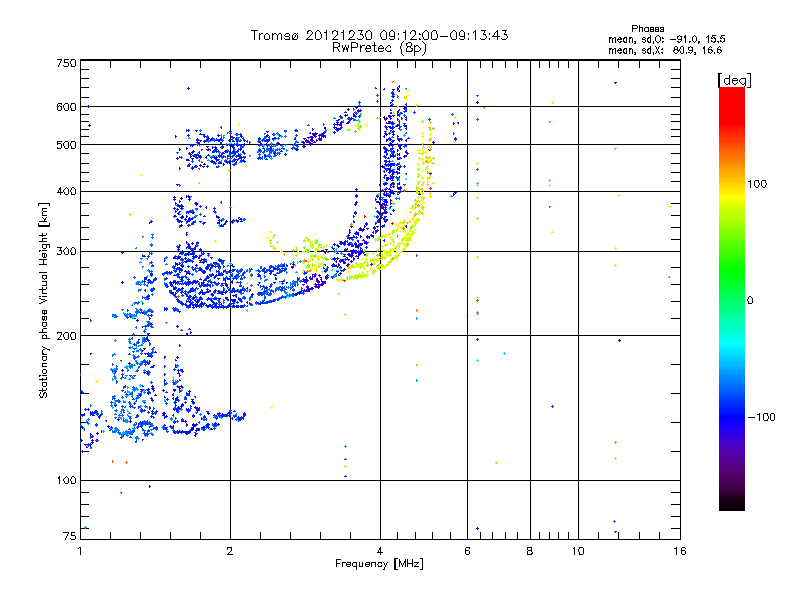Click y-axis tick label "750"
The height and width of the screenshot is (600, 800).
coord(66,63)
